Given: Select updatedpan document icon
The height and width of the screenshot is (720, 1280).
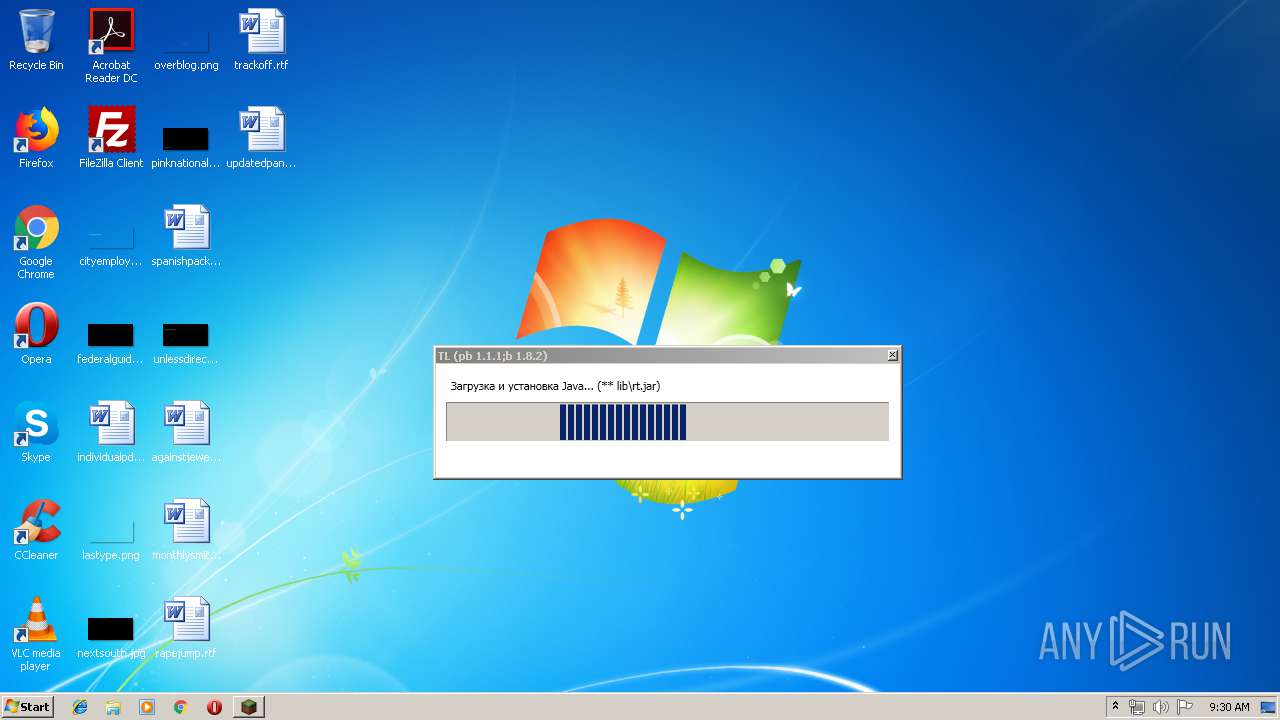Looking at the screenshot, I should [261, 138].
